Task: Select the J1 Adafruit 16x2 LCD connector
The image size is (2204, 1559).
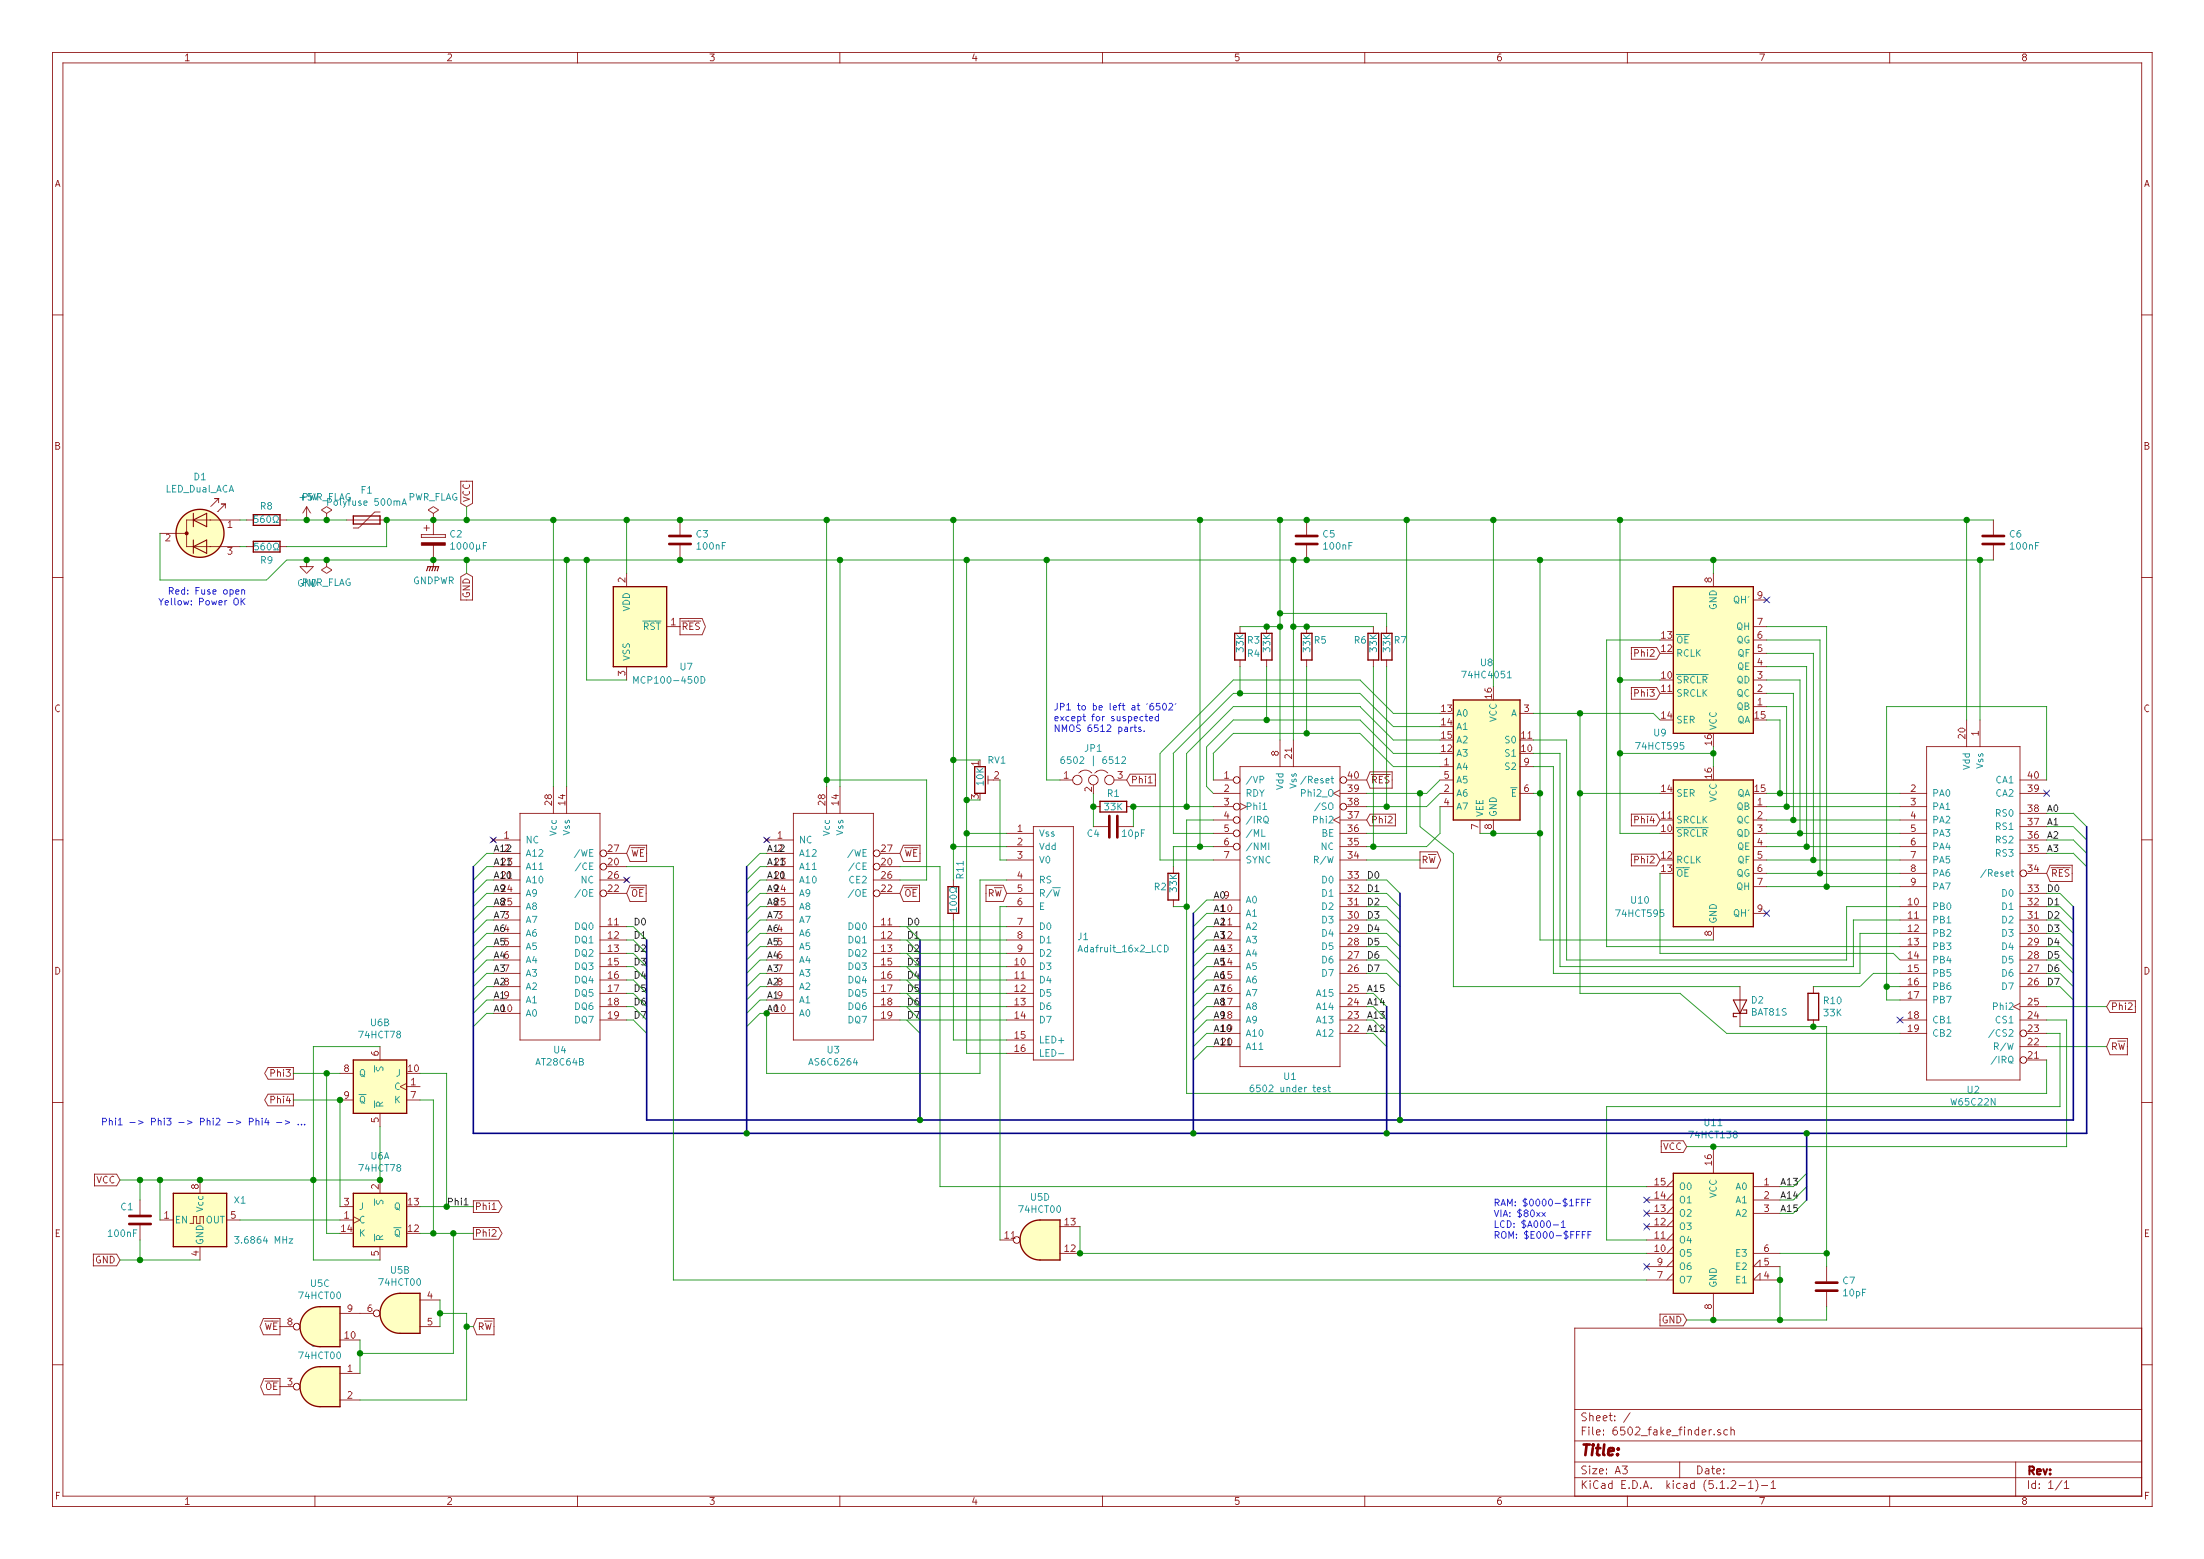Action: [1052, 942]
